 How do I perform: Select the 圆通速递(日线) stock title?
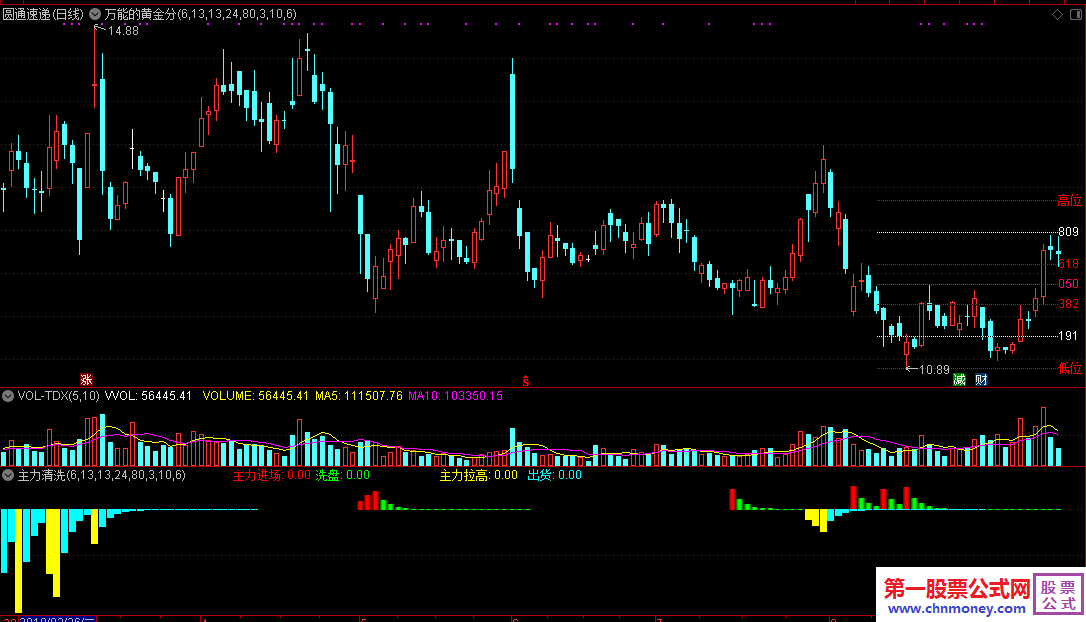43,14
